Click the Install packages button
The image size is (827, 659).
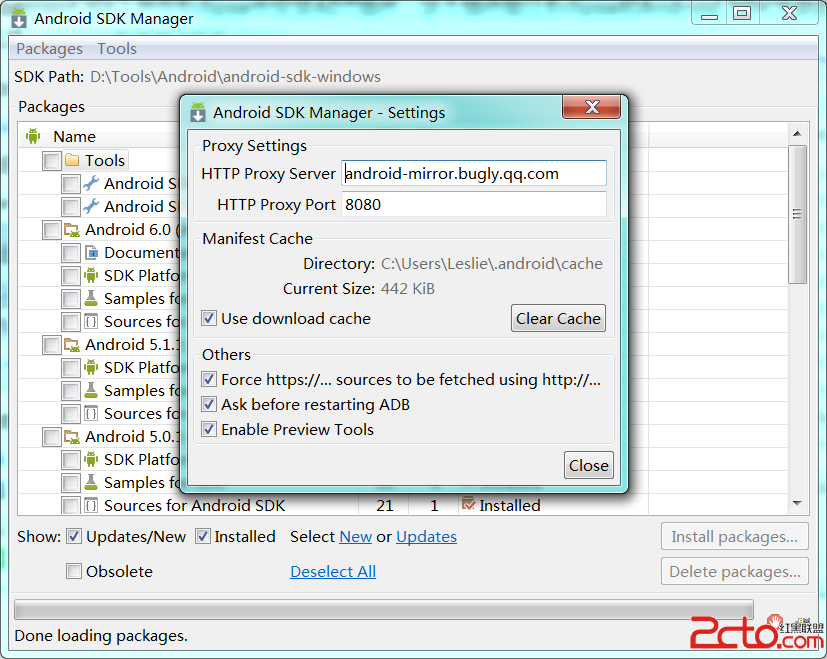pyautogui.click(x=734, y=537)
